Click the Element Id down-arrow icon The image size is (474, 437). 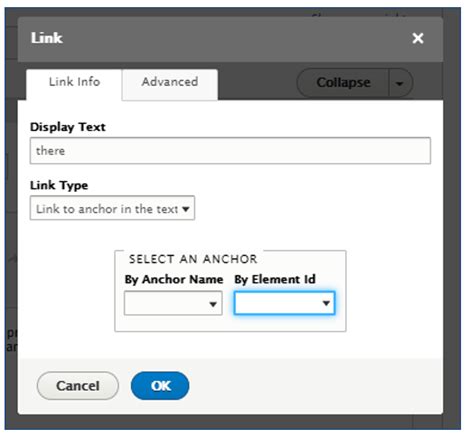click(326, 303)
